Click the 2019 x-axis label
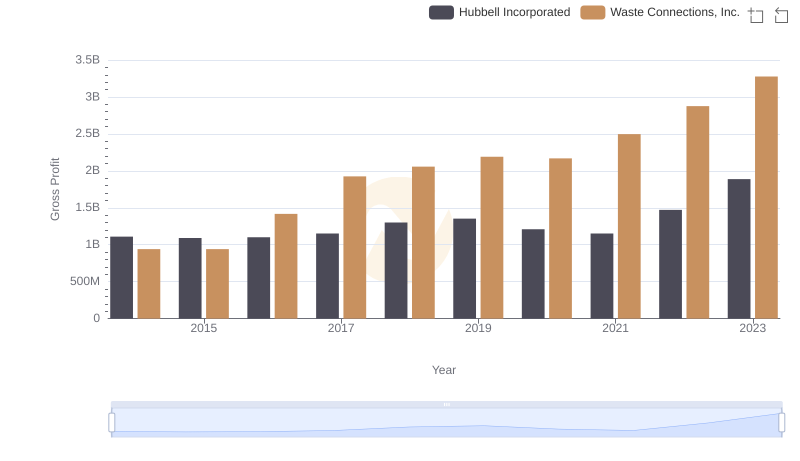Screen dimensions: 800x461 click(478, 328)
